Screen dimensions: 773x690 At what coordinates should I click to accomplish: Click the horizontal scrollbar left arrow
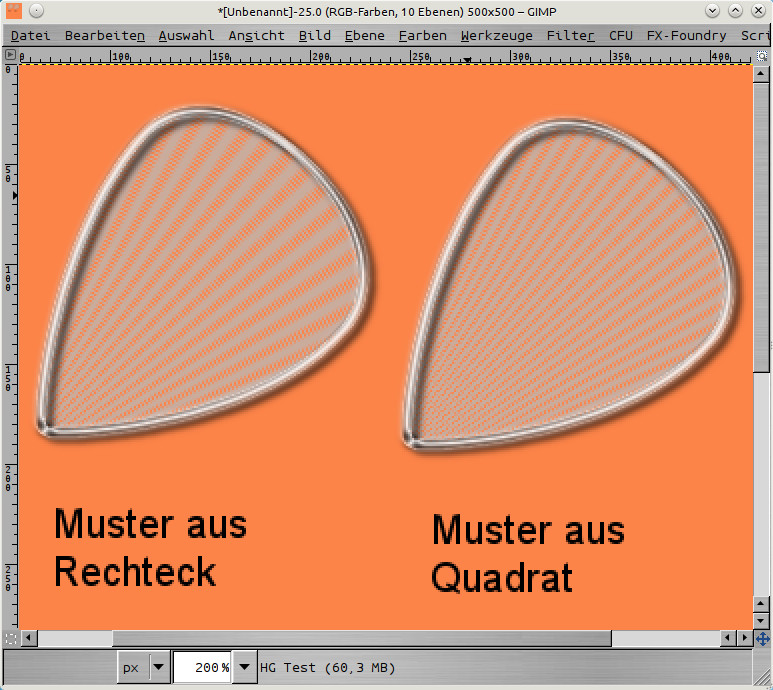pyautogui.click(x=29, y=638)
